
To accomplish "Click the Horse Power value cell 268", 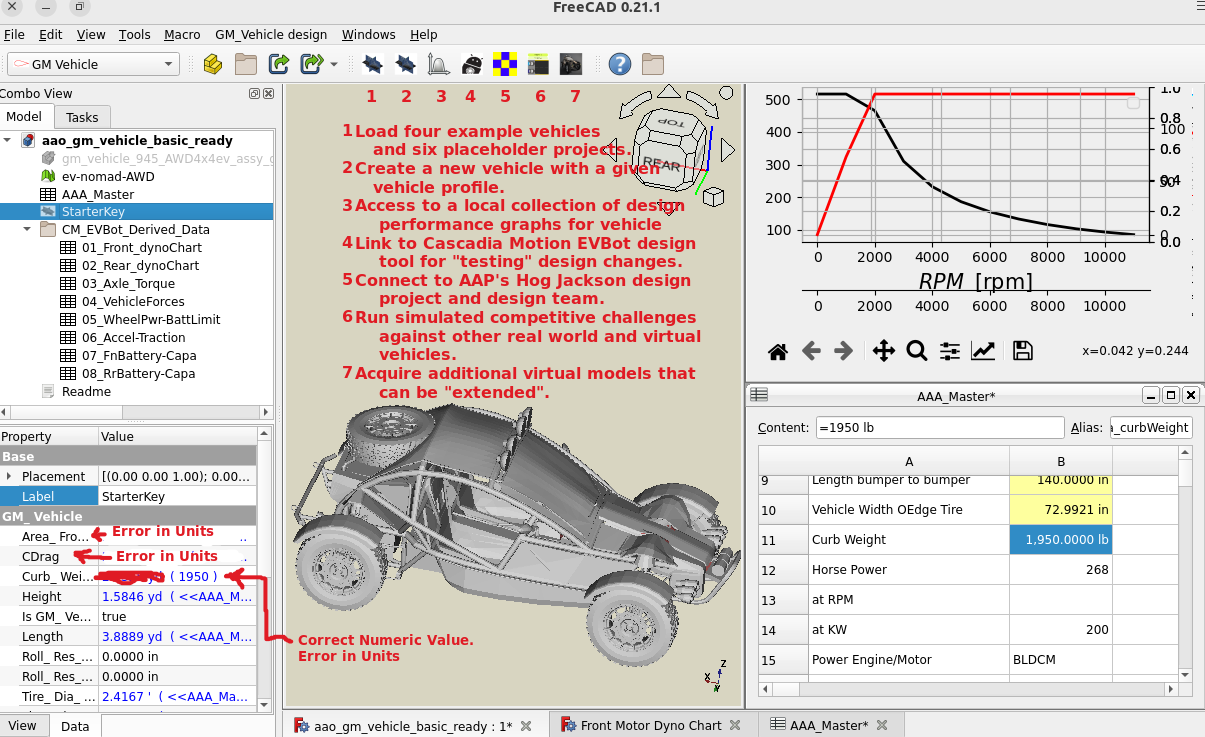I will 1060,570.
